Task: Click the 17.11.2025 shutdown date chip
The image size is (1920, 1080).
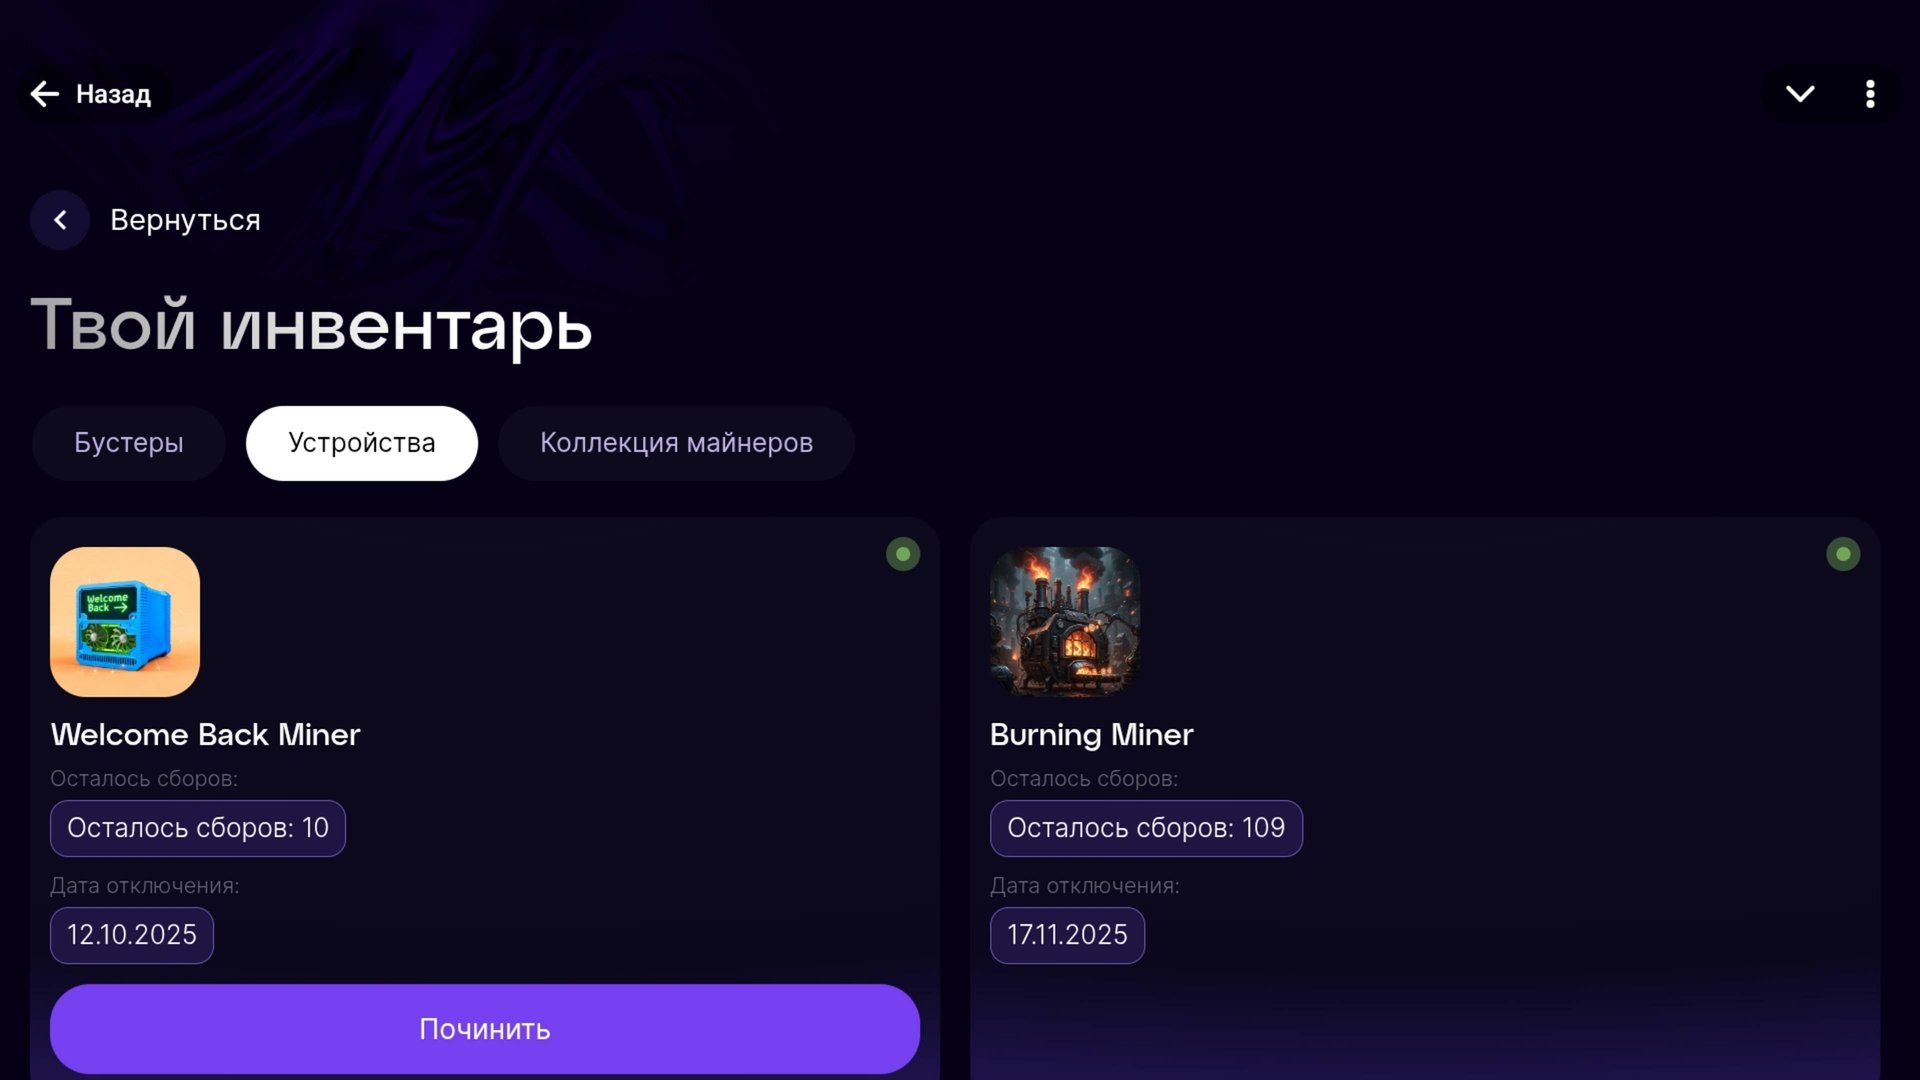Action: pos(1067,935)
